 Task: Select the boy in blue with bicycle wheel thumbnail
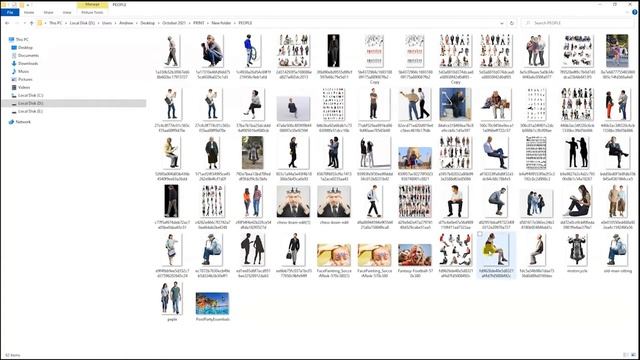tap(252, 51)
